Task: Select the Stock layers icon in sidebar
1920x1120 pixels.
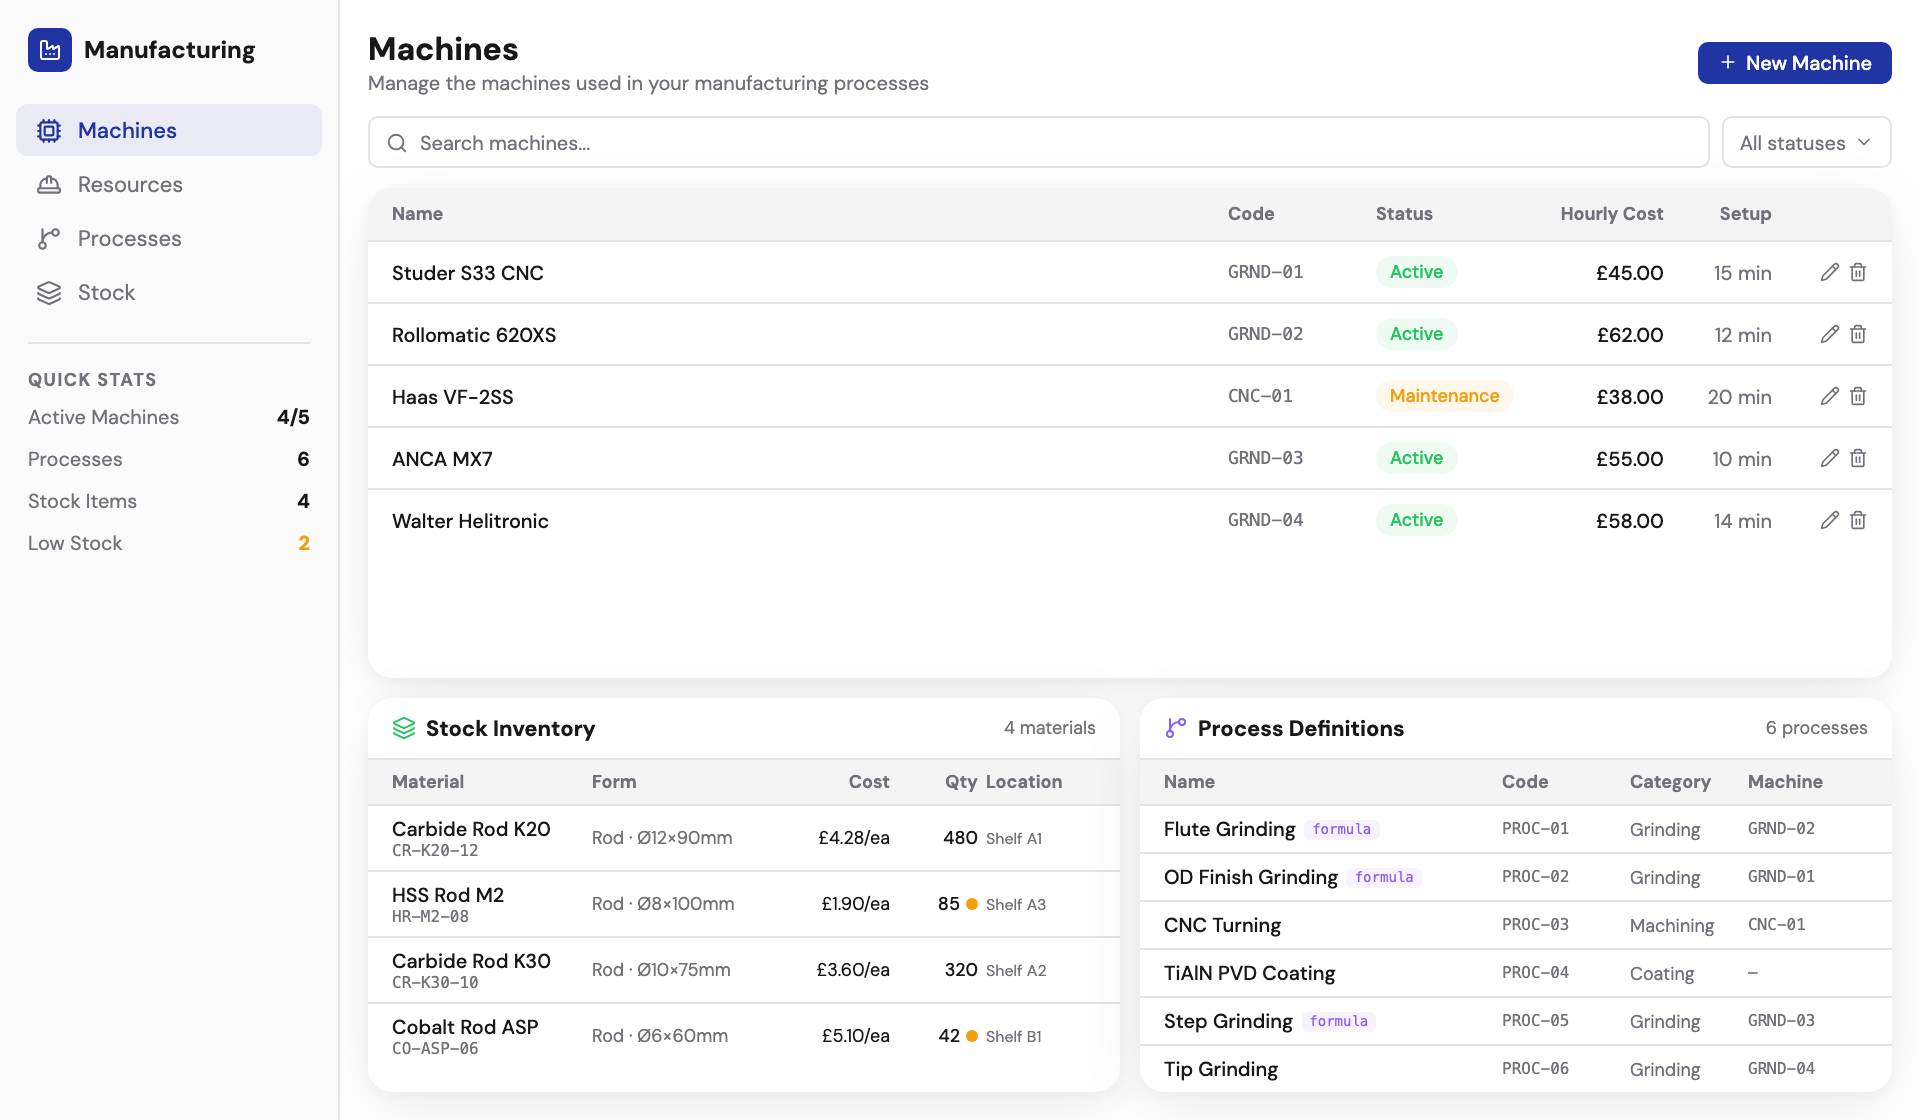Action: click(x=48, y=292)
